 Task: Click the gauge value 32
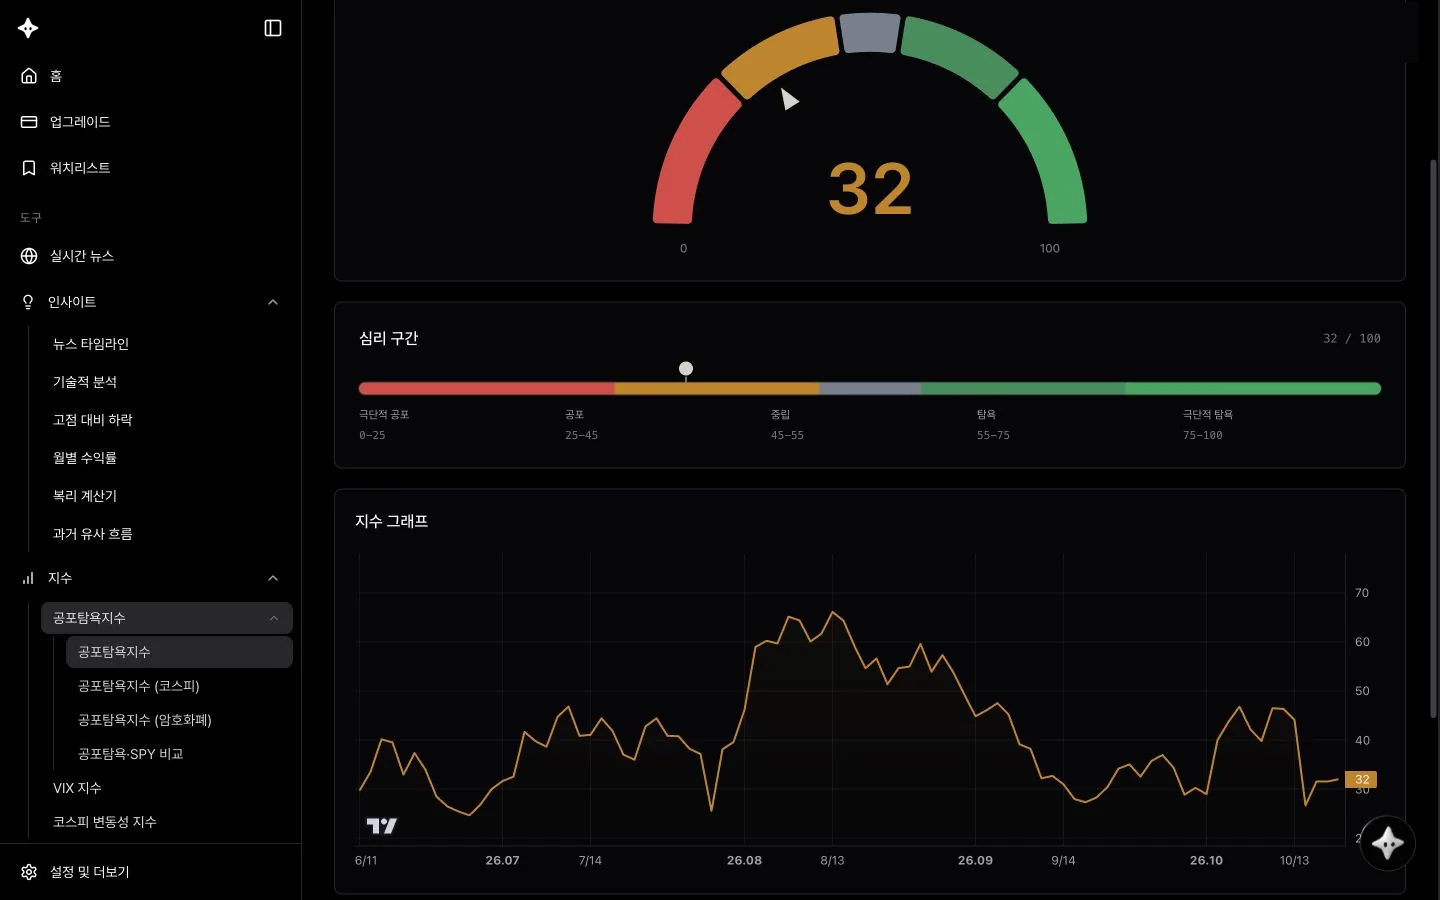(870, 188)
